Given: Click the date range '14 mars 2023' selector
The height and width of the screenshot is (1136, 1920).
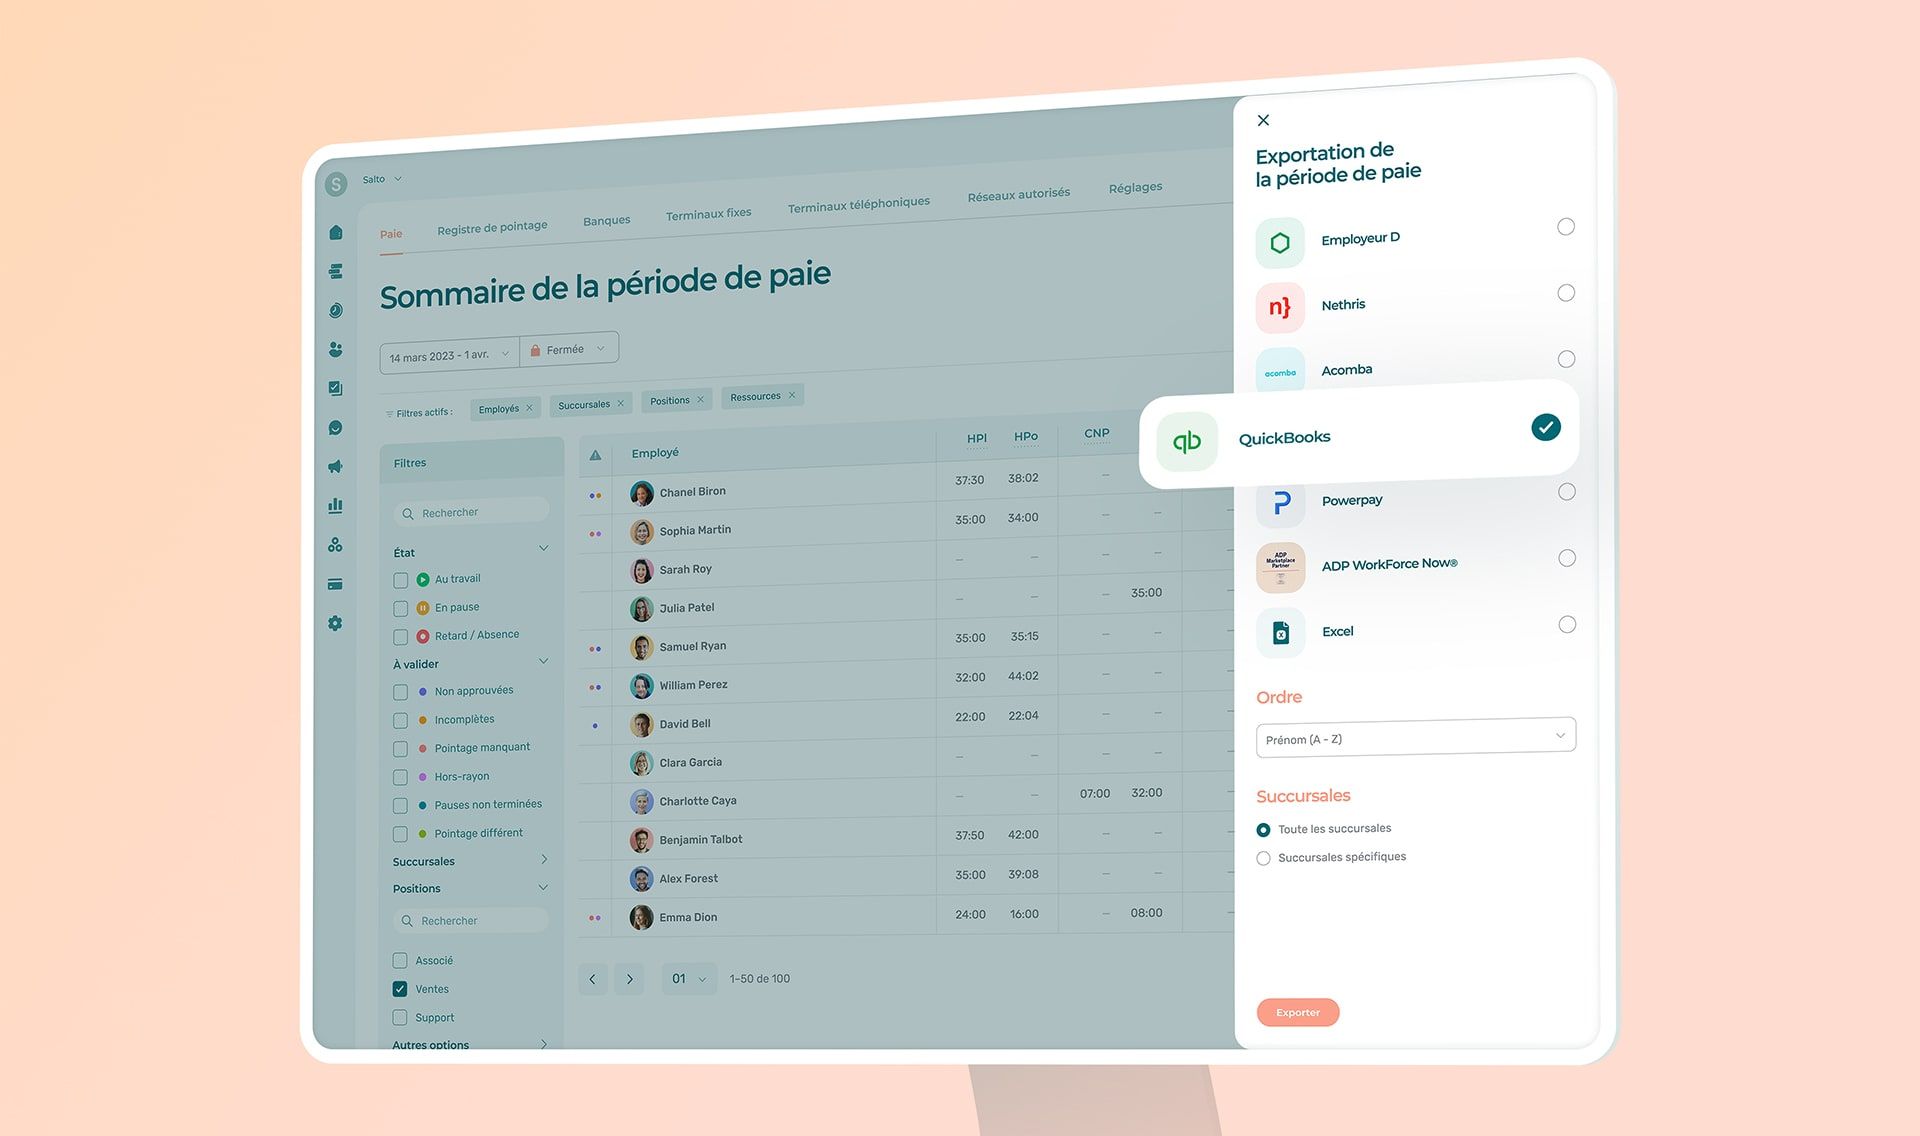Looking at the screenshot, I should click(446, 353).
